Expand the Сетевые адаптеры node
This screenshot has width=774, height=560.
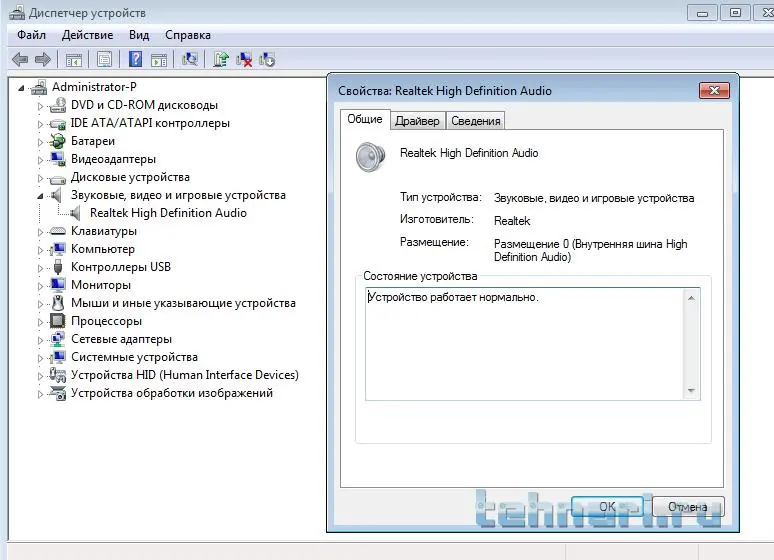click(40, 340)
